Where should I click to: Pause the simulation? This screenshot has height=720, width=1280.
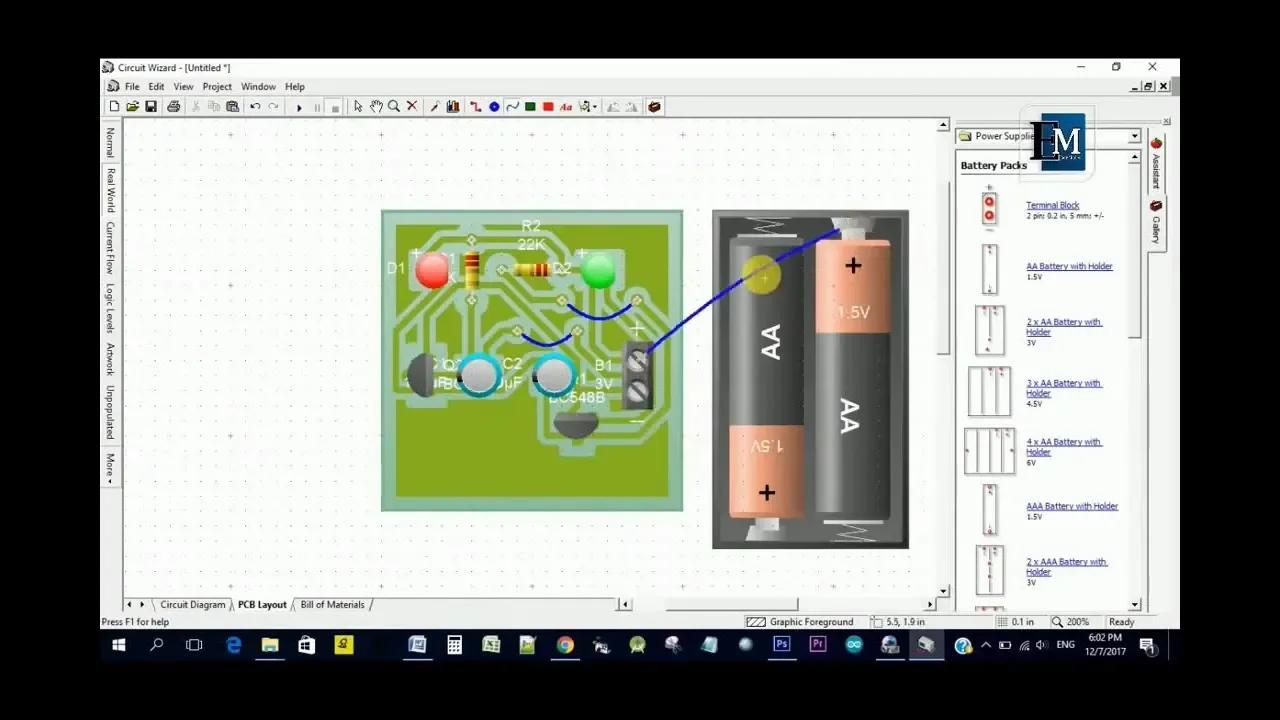pyautogui.click(x=316, y=106)
